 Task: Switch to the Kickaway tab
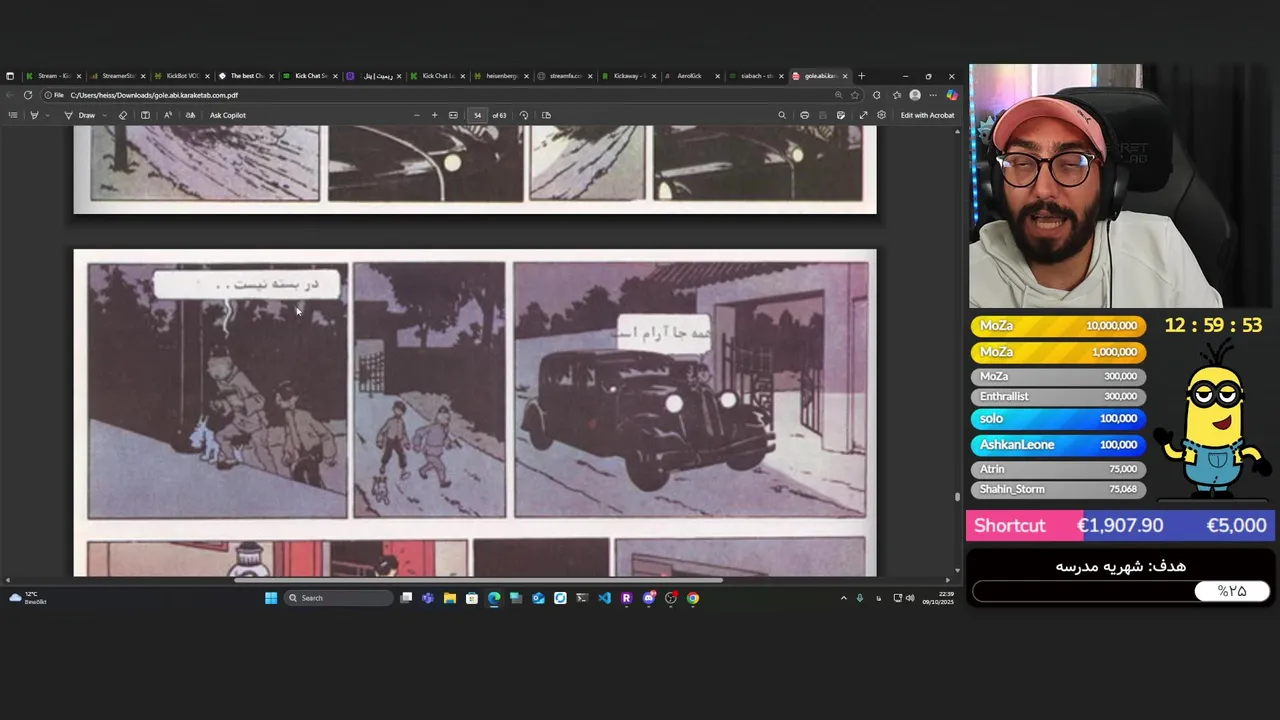point(628,76)
